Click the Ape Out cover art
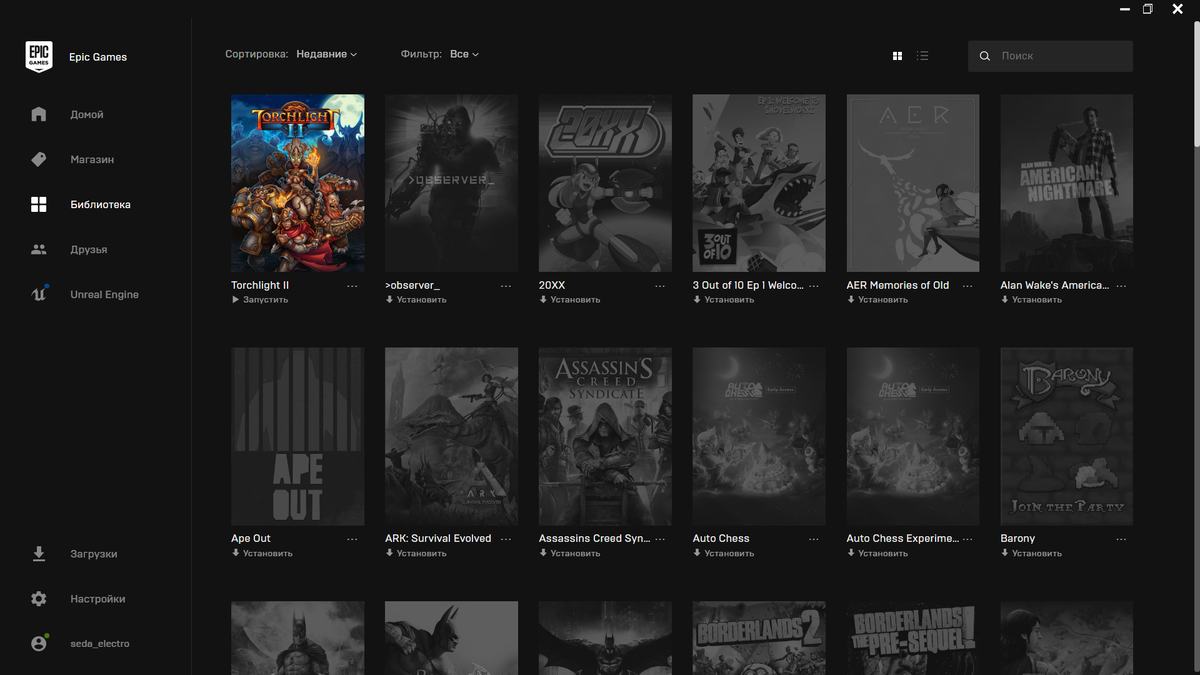Image resolution: width=1200 pixels, height=675 pixels. [298, 436]
